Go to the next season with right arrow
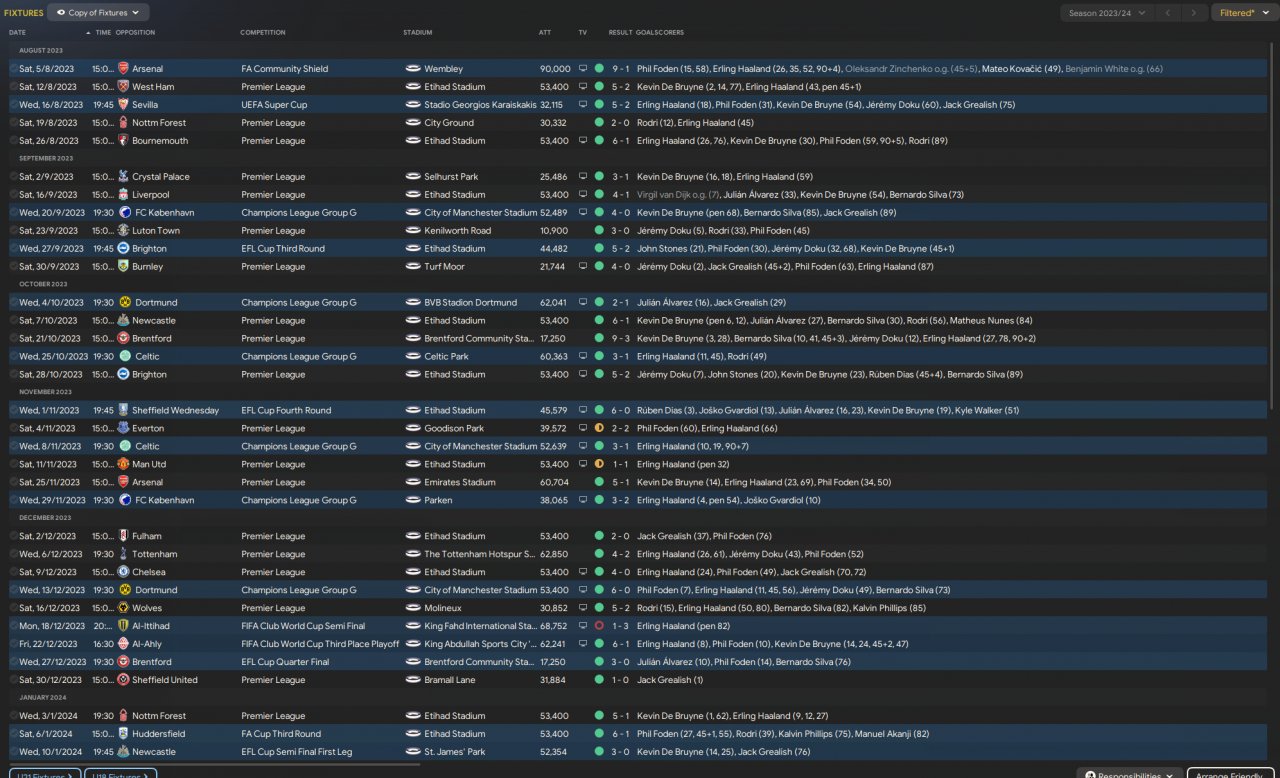The width and height of the screenshot is (1280, 778). [1193, 13]
